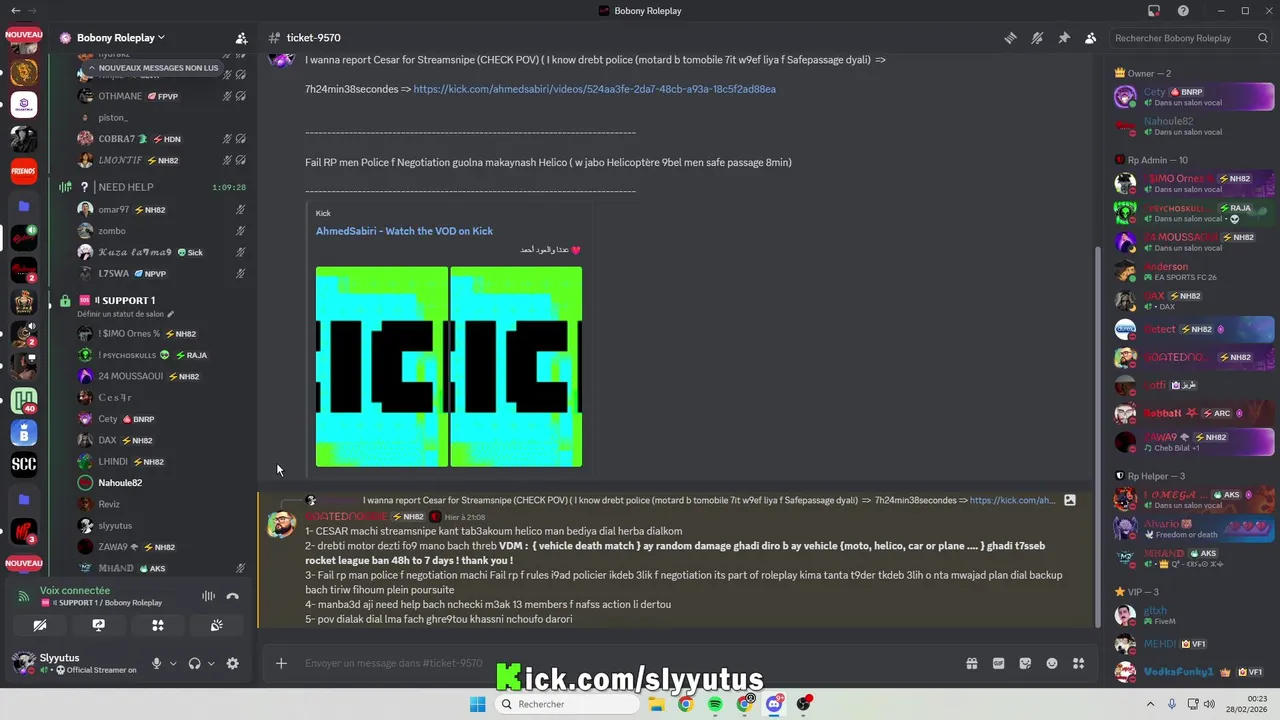
Task: Open the help question mark icon
Action: (x=1183, y=11)
